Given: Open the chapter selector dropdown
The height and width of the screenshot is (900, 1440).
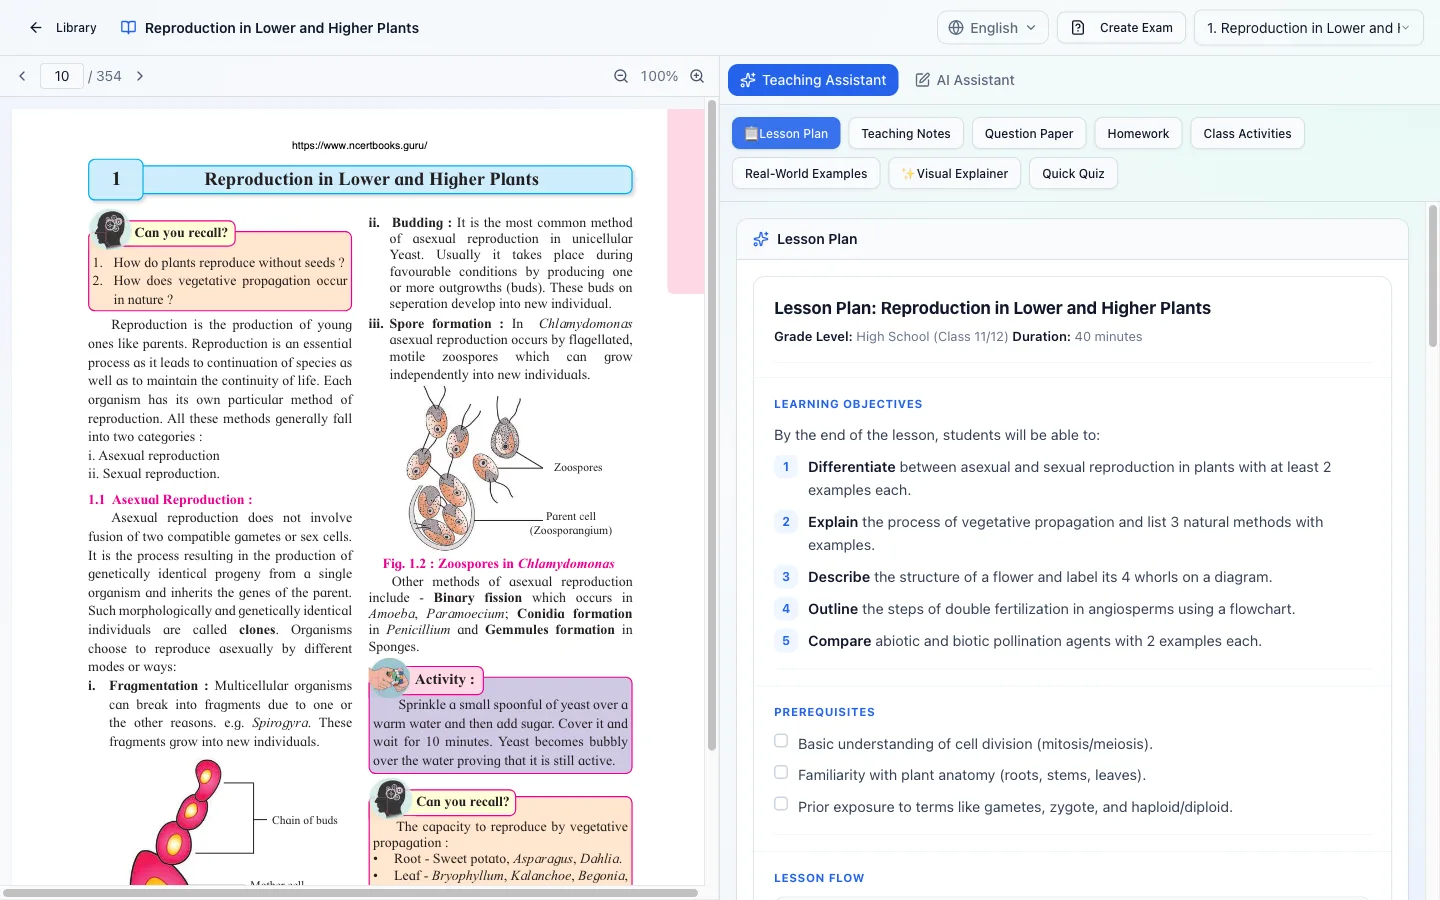Looking at the screenshot, I should 1308,28.
